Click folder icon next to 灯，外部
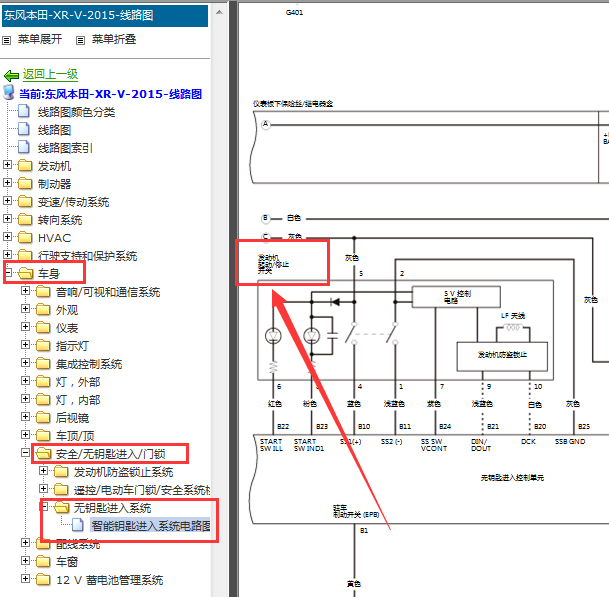The image size is (609, 597). pyautogui.click(x=43, y=381)
